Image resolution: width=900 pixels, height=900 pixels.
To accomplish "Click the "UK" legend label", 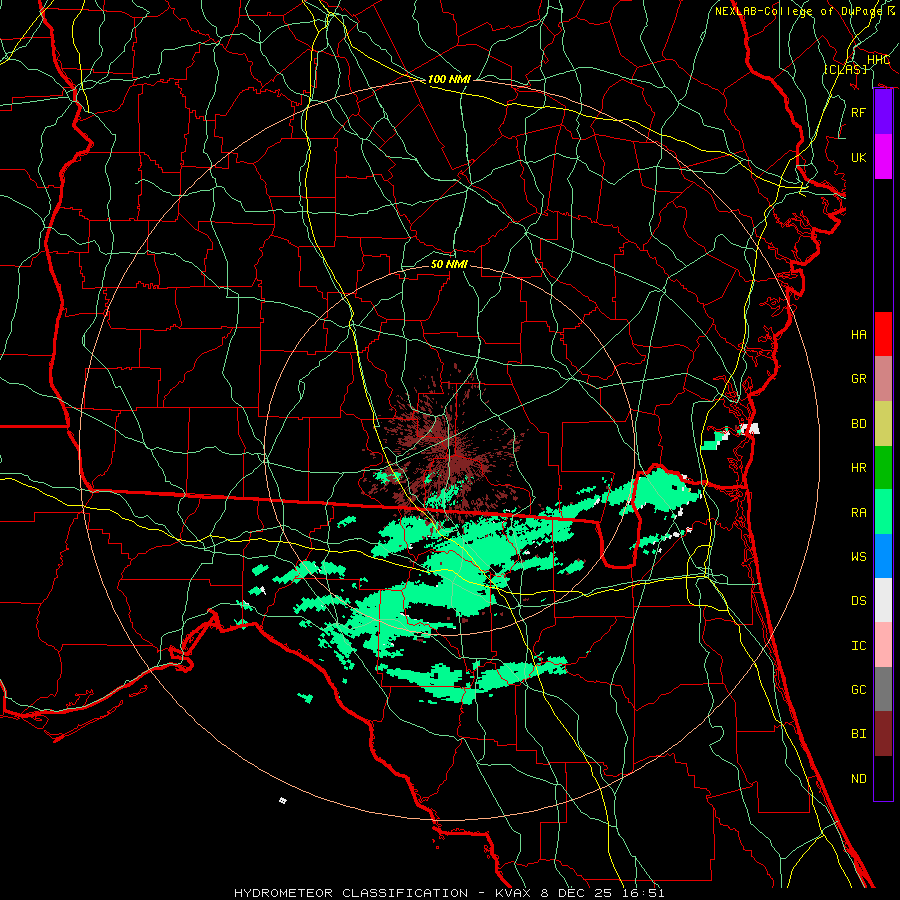I will pos(859,157).
